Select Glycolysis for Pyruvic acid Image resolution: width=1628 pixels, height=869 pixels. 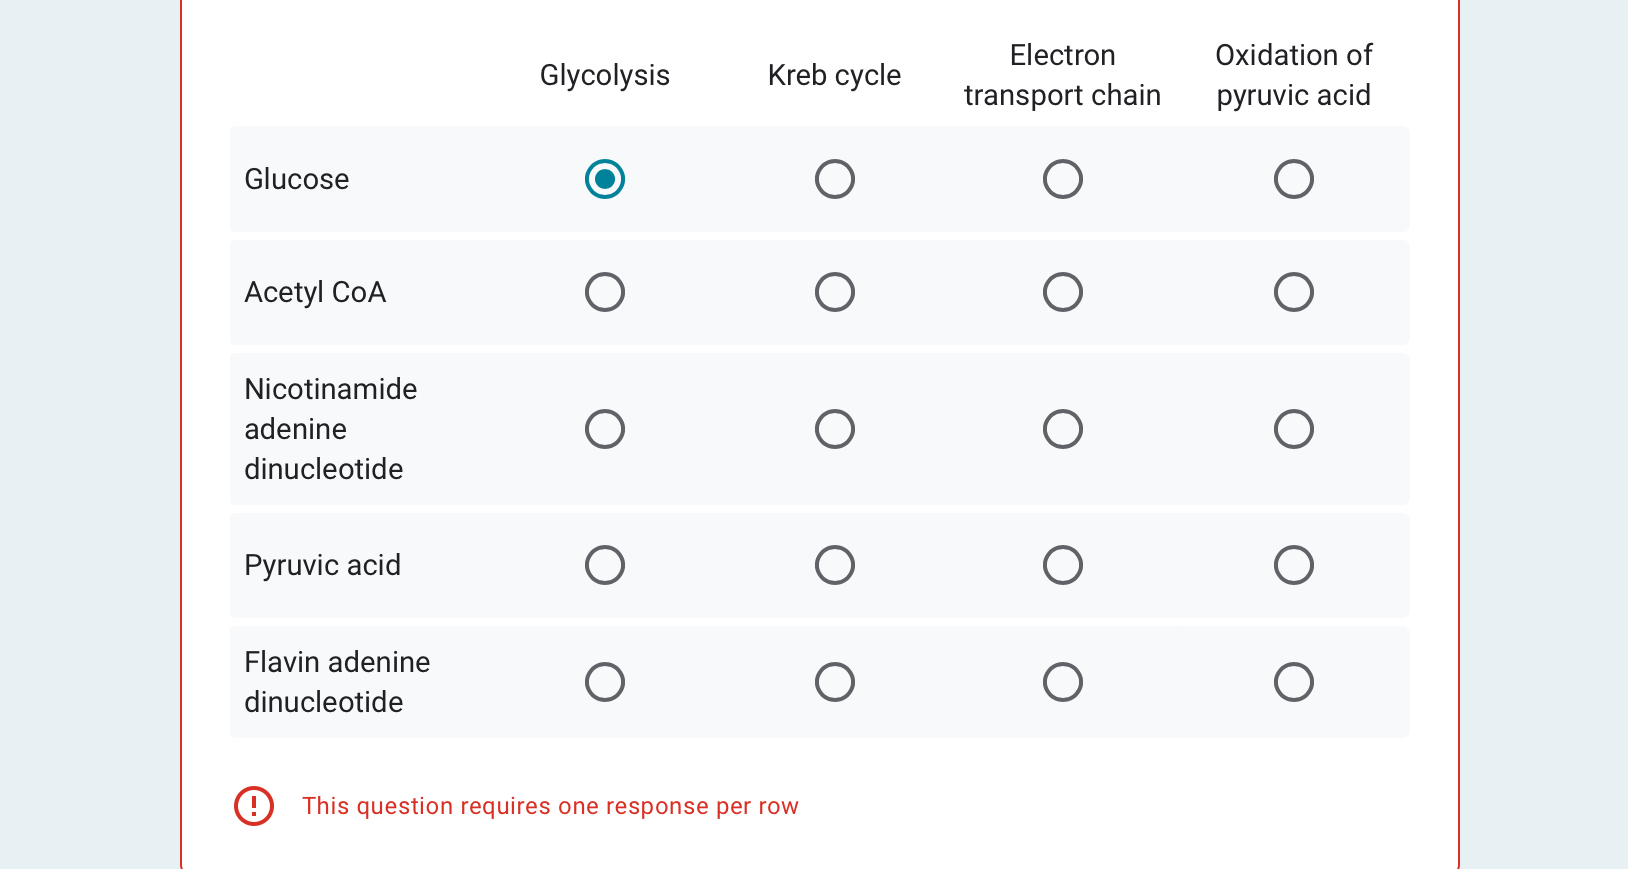604,565
